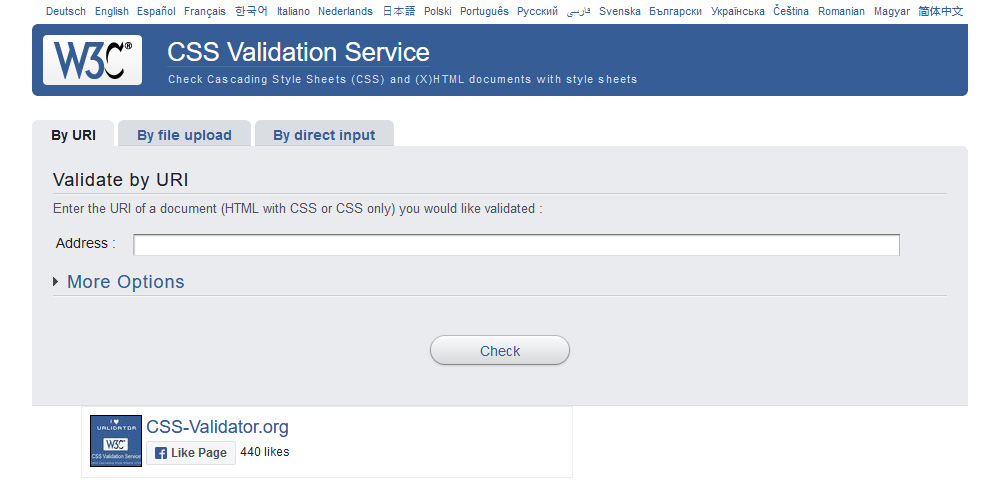Focus the Address input field
Image resolution: width=1000 pixels, height=500 pixels.
(517, 245)
